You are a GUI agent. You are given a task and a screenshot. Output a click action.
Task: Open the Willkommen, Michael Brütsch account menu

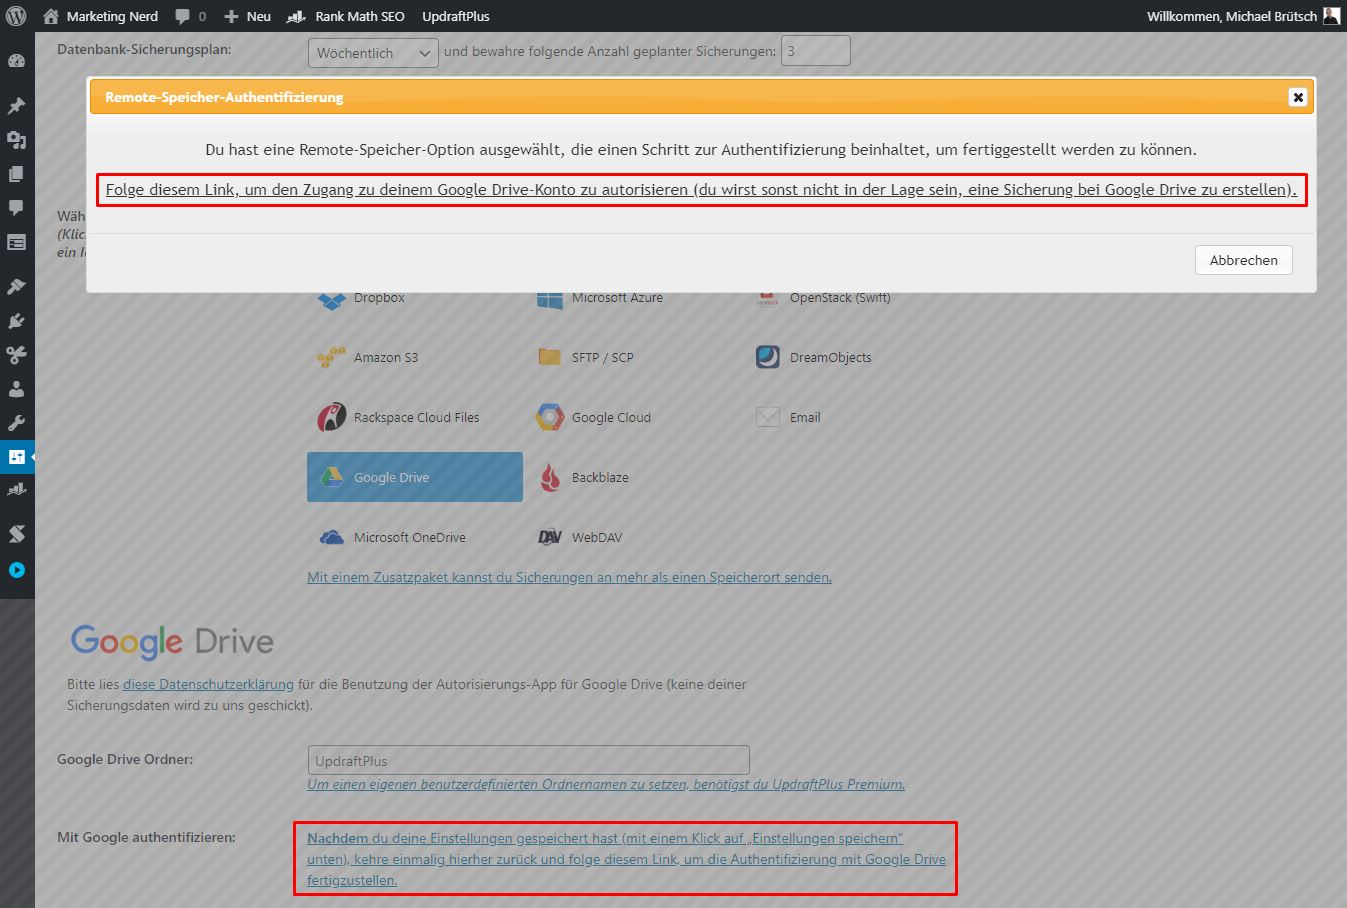tap(1243, 16)
